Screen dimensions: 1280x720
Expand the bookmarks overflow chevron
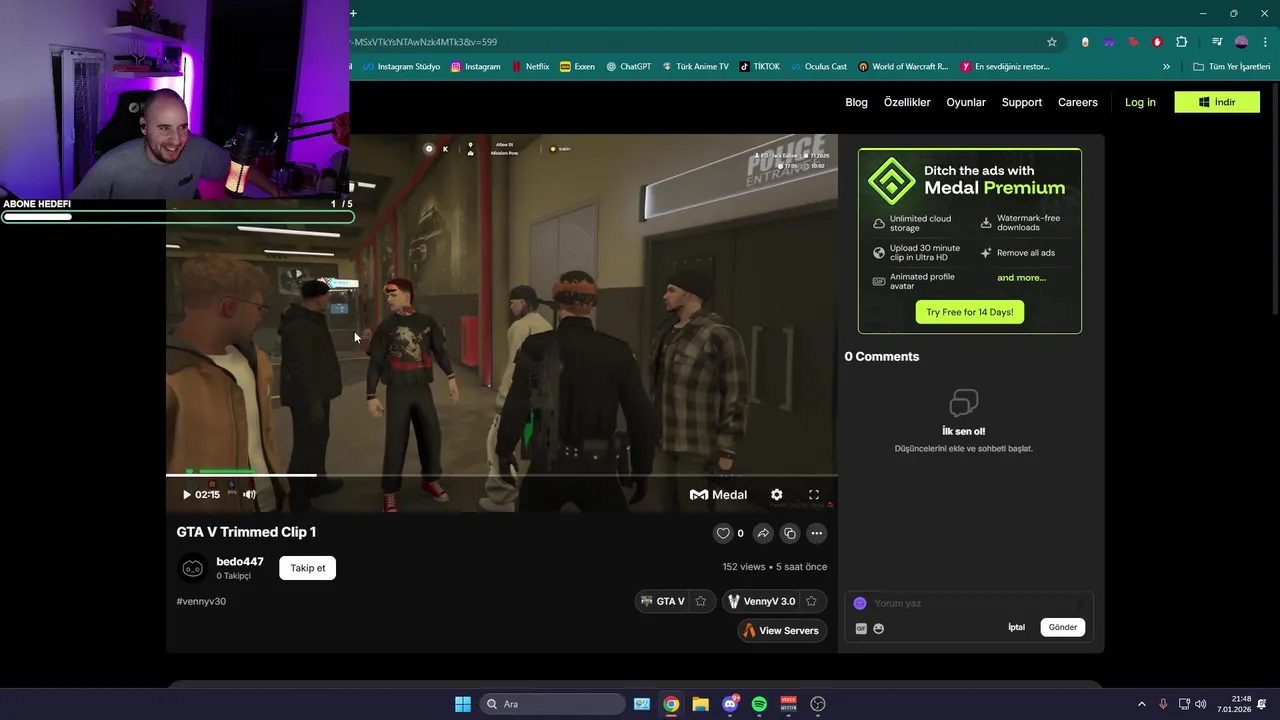pos(1166,67)
